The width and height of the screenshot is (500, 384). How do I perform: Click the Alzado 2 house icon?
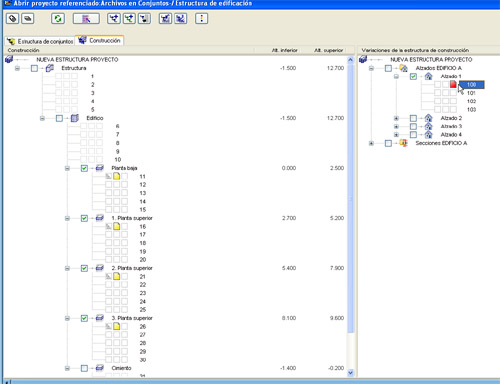428,118
